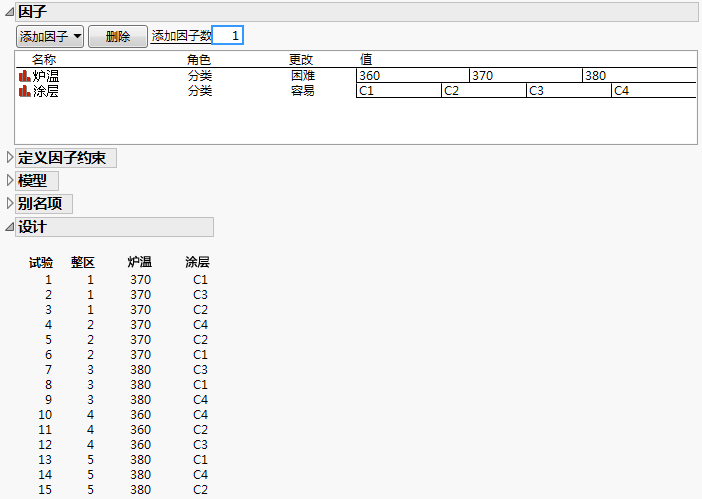The image size is (702, 499).
Task: Click the 因子 section title
Action: pyautogui.click(x=32, y=12)
